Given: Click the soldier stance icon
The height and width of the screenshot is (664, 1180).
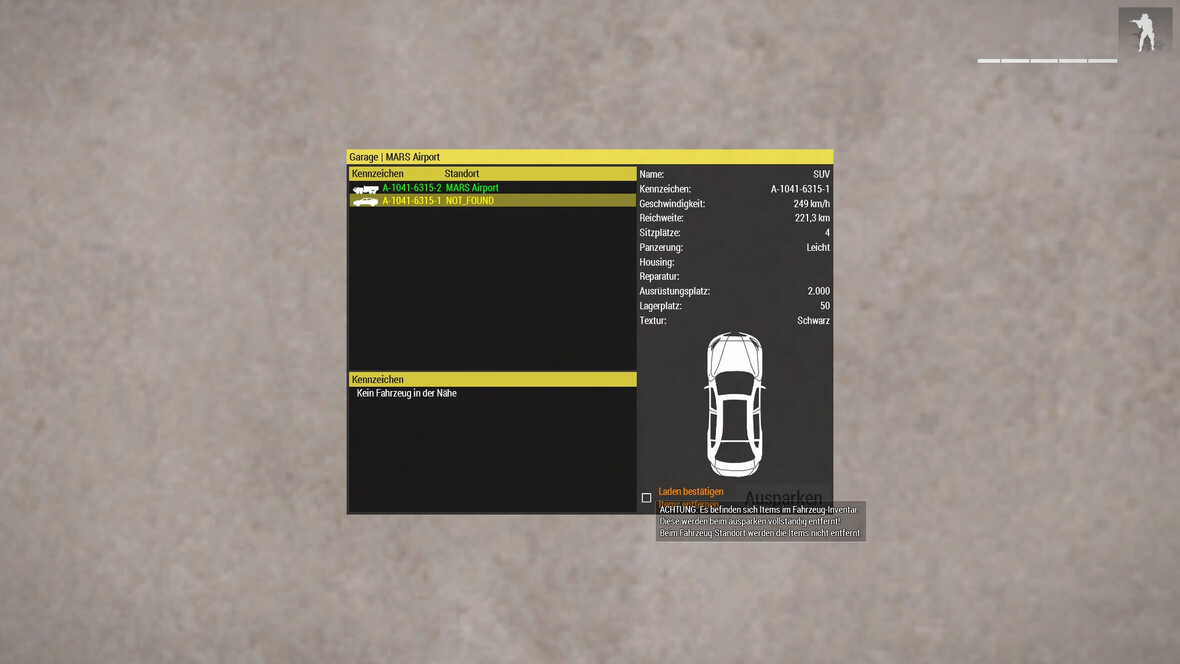Looking at the screenshot, I should (1145, 32).
